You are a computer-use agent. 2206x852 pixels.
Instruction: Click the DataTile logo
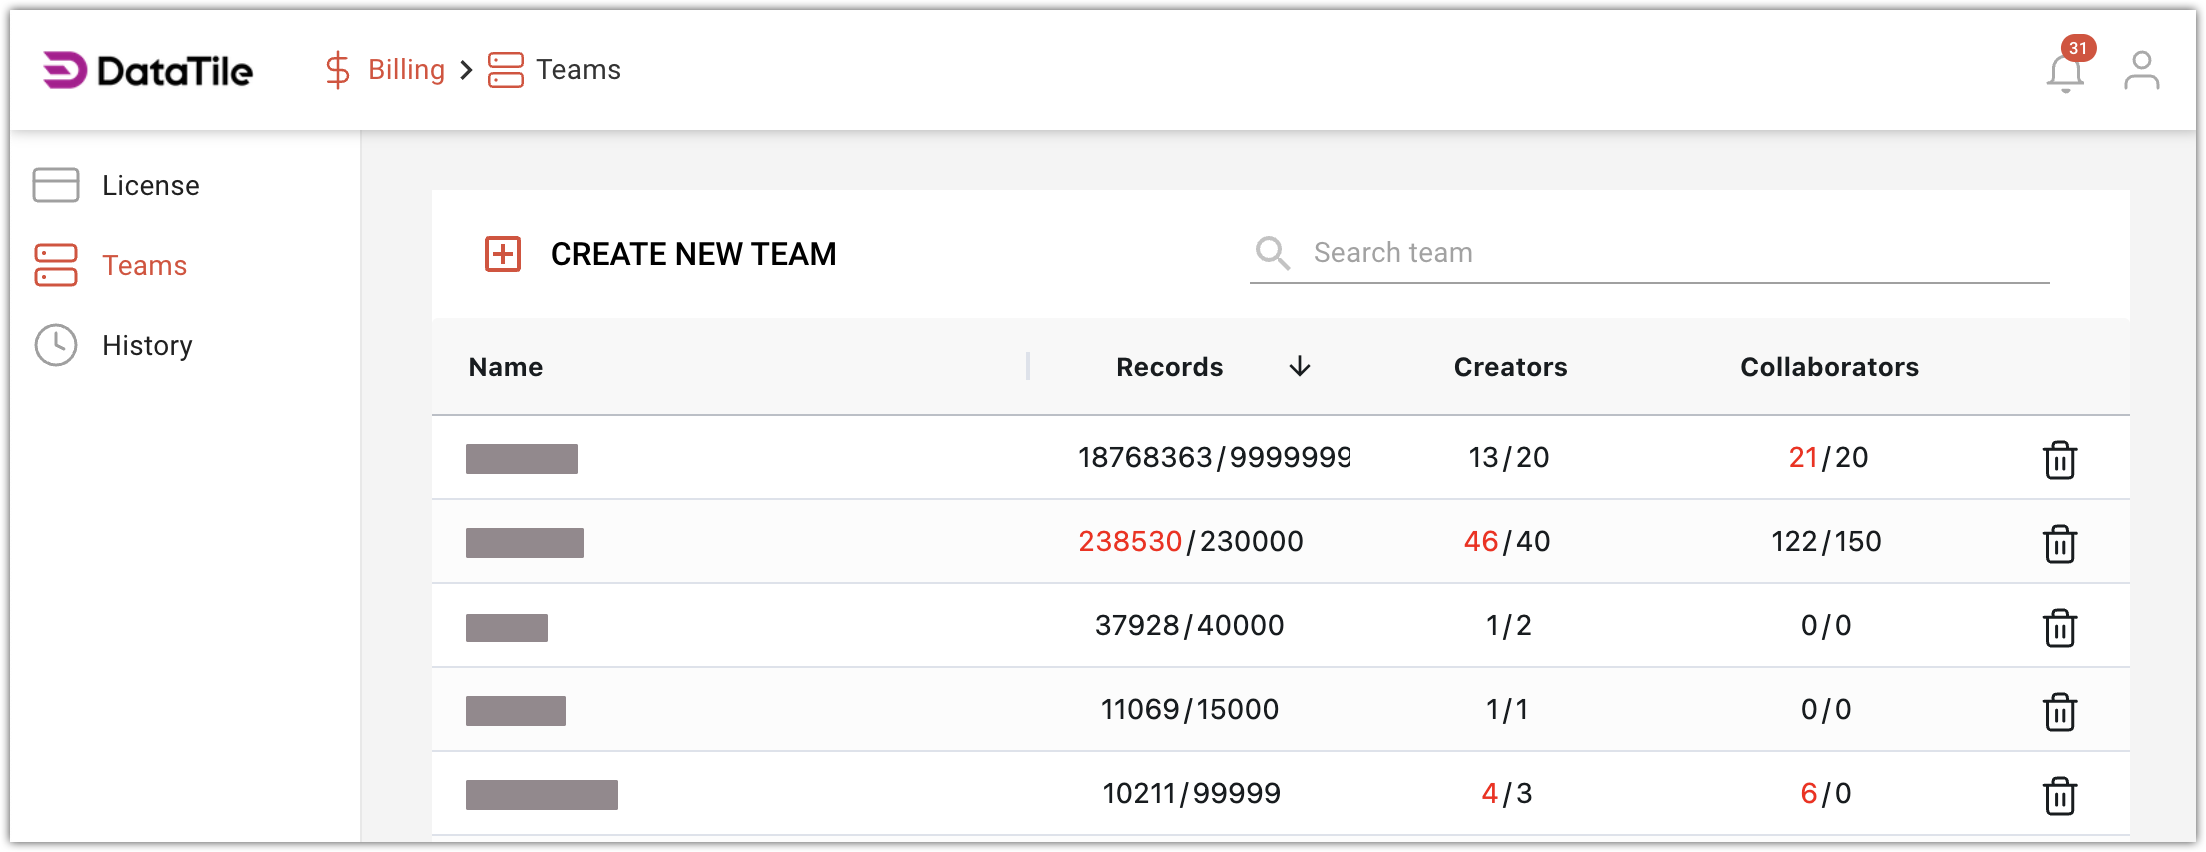pyautogui.click(x=148, y=70)
